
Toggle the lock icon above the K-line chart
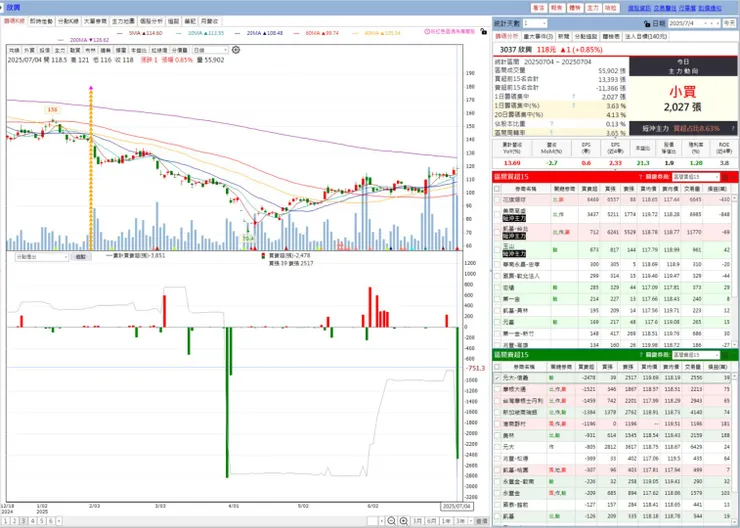(x=483, y=32)
